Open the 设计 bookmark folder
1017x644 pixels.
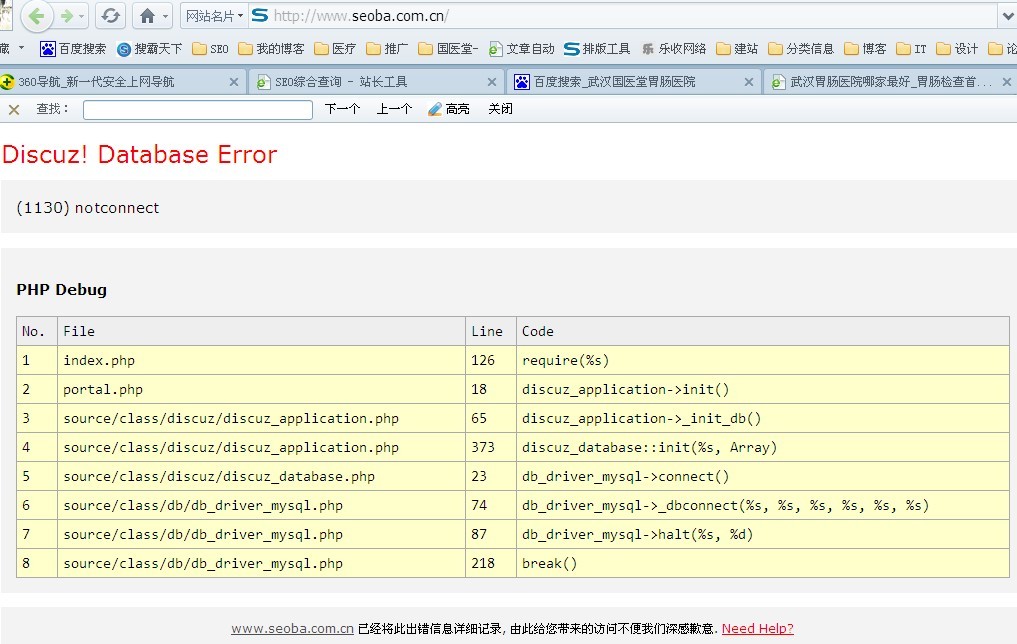957,49
